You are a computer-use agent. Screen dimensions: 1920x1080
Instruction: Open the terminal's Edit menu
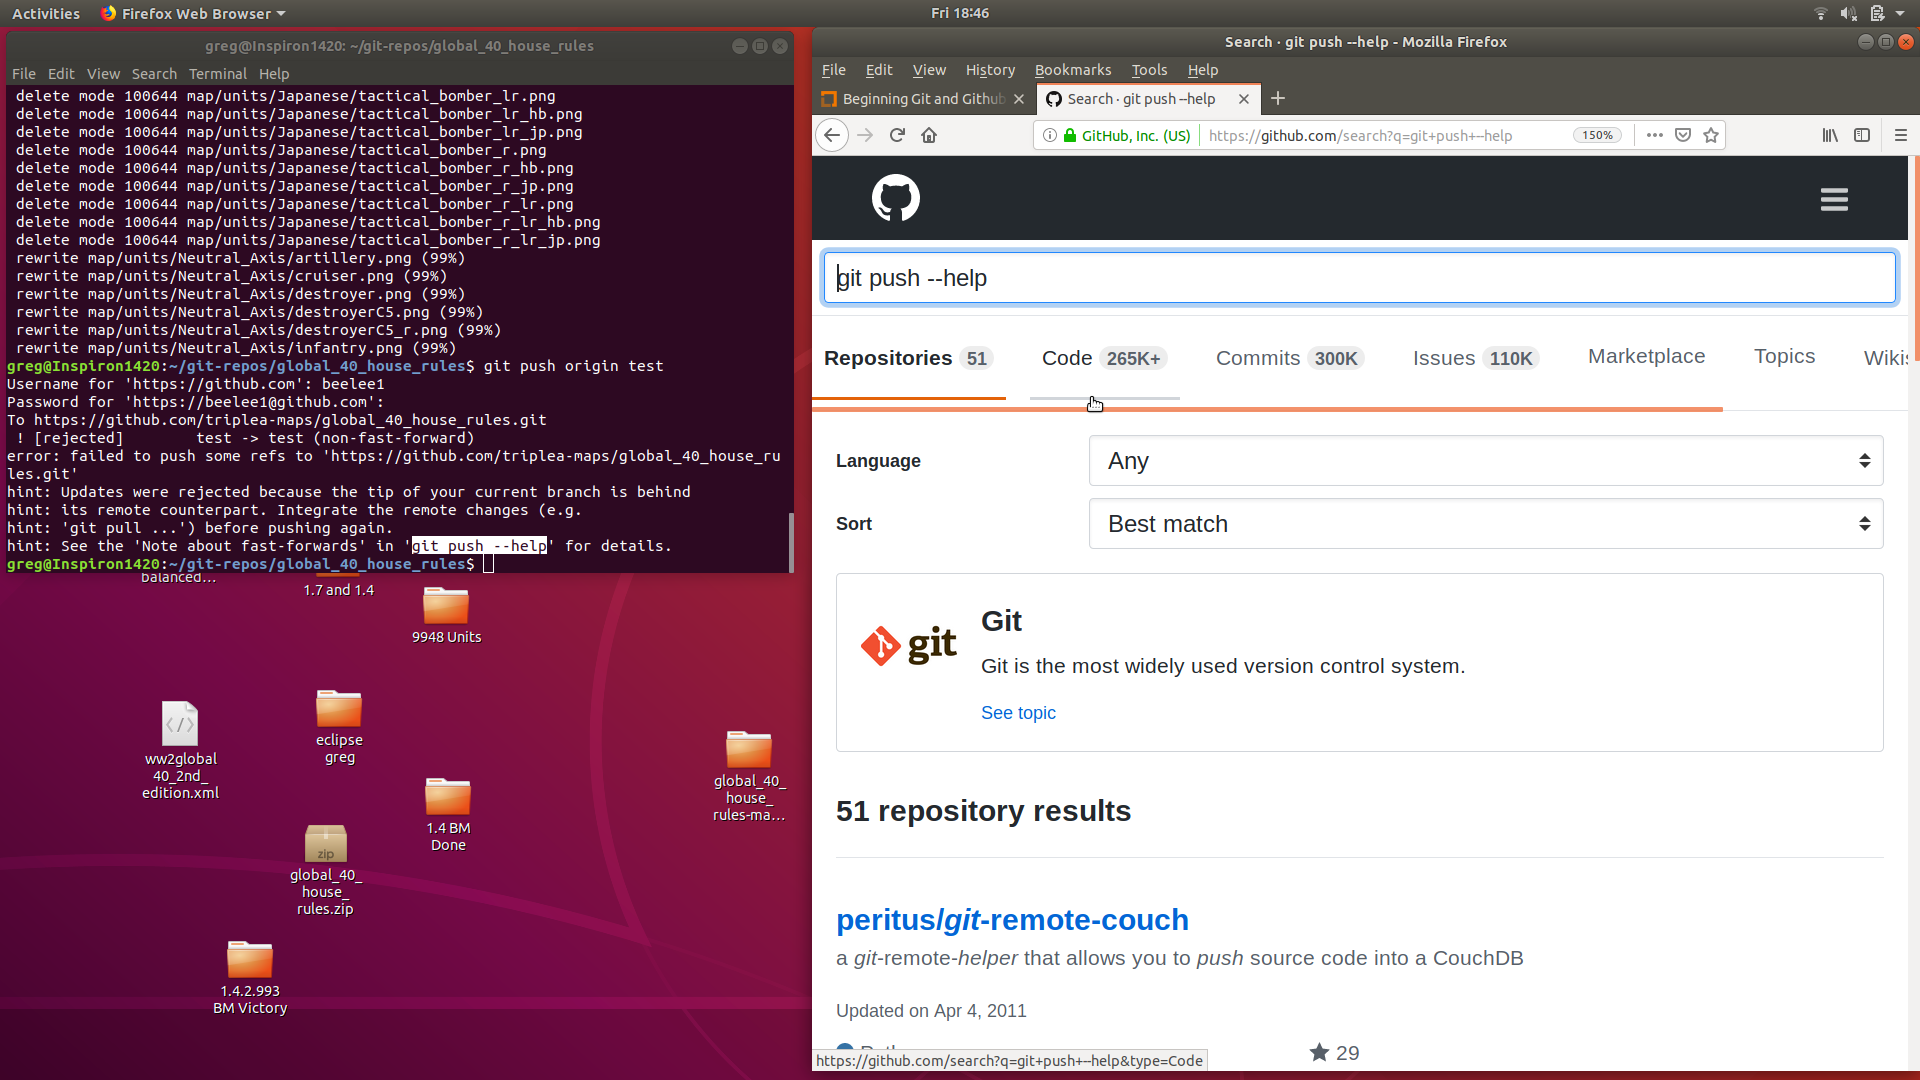pyautogui.click(x=61, y=74)
